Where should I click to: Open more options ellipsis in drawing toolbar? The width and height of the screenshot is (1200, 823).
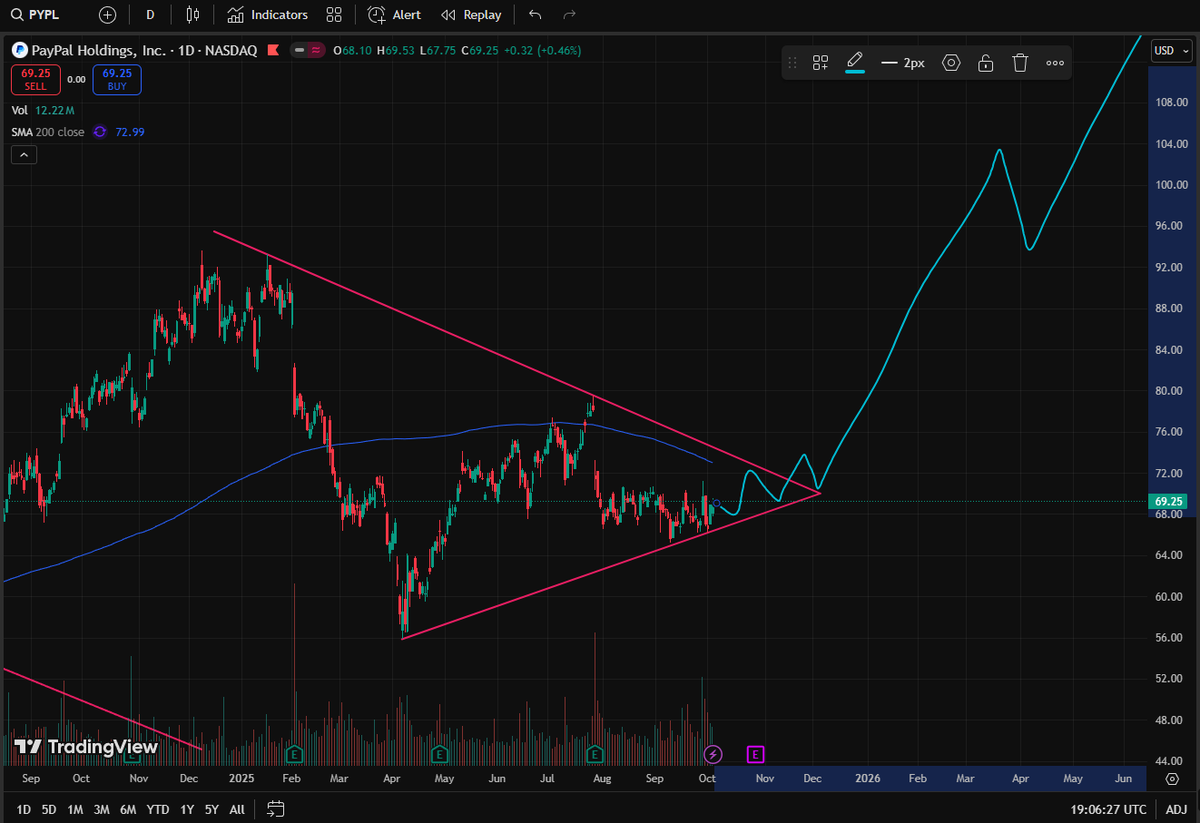1055,63
